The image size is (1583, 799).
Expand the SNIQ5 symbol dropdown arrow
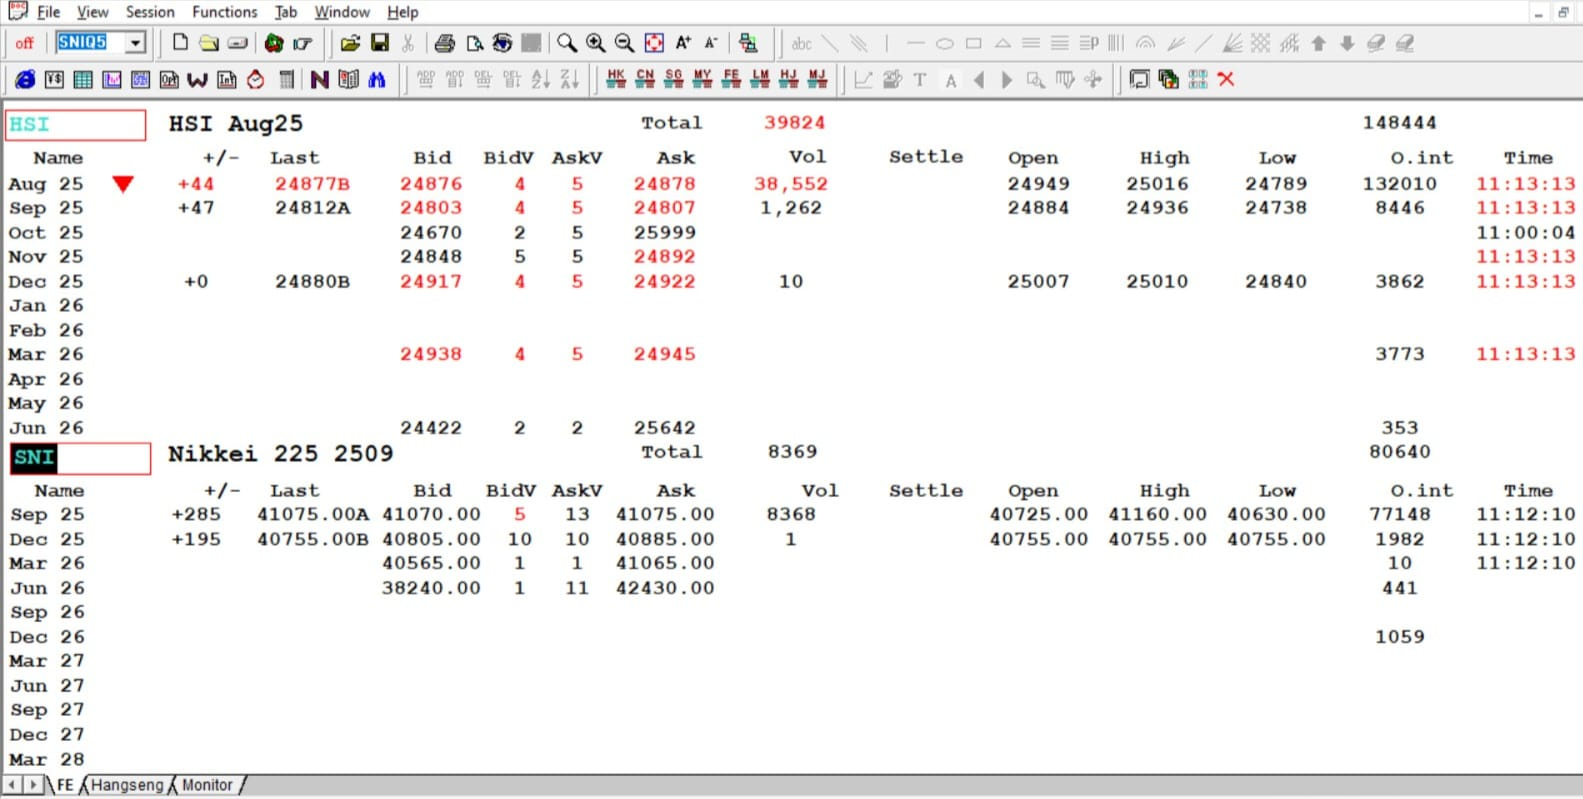tap(135, 43)
